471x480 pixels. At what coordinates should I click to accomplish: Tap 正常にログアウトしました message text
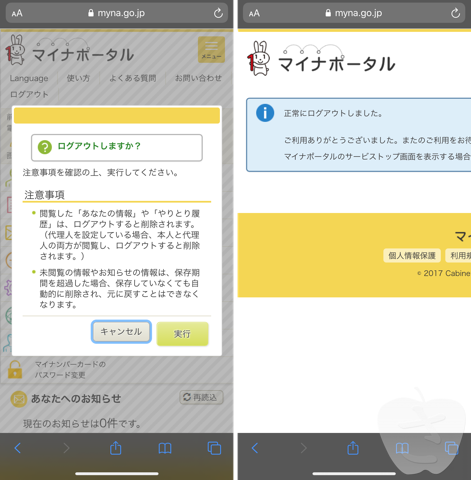click(333, 114)
